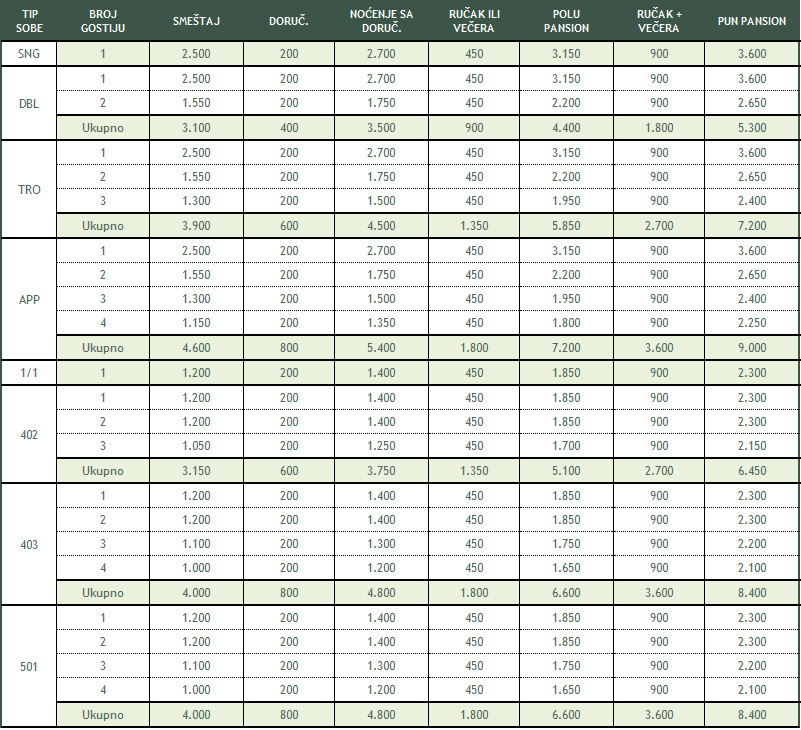Click 1.250 for 402 guest 3
Viewport: 801px width, 730px height.
pyautogui.click(x=381, y=446)
